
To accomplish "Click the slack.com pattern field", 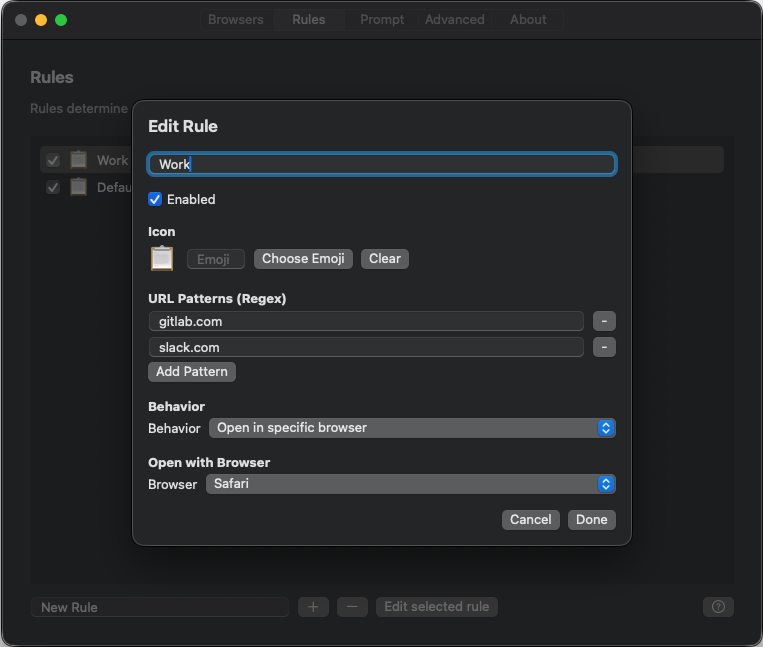I will point(366,347).
